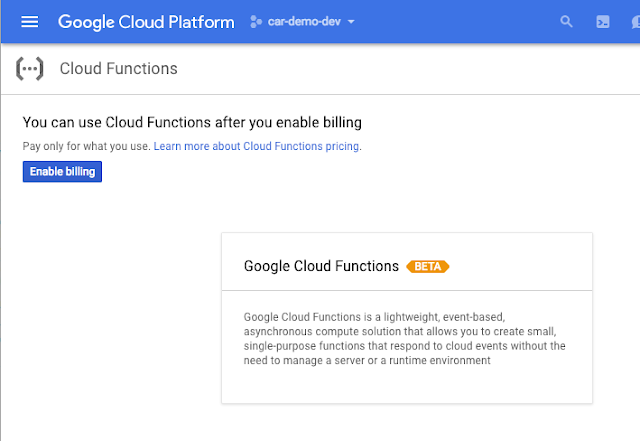640x441 pixels.
Task: Click the project dots icon beside car-demo-dev
Action: [x=256, y=22]
